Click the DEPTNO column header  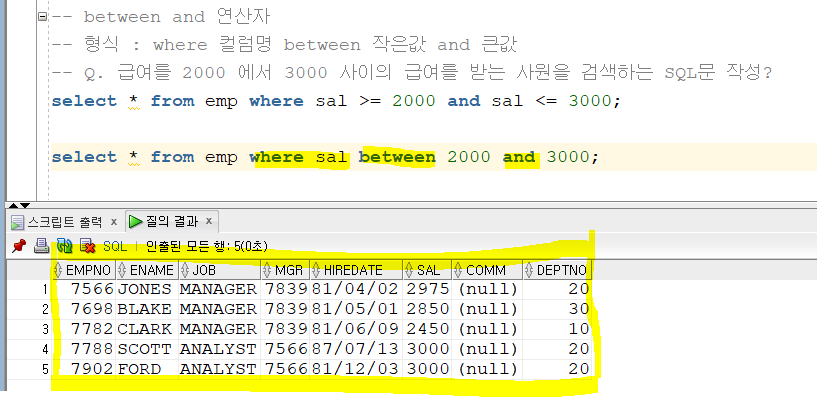tap(557, 270)
